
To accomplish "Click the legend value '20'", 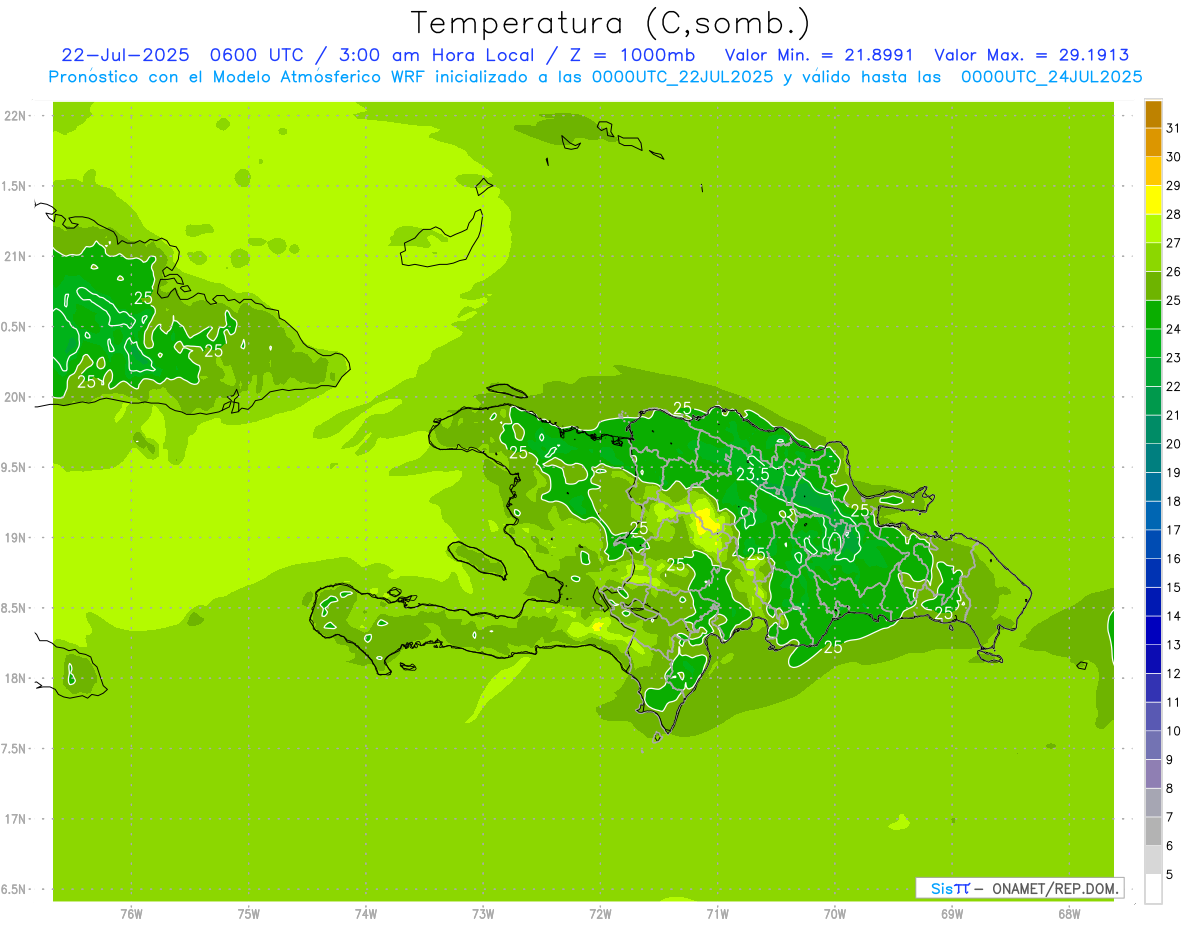I will coord(1173,444).
